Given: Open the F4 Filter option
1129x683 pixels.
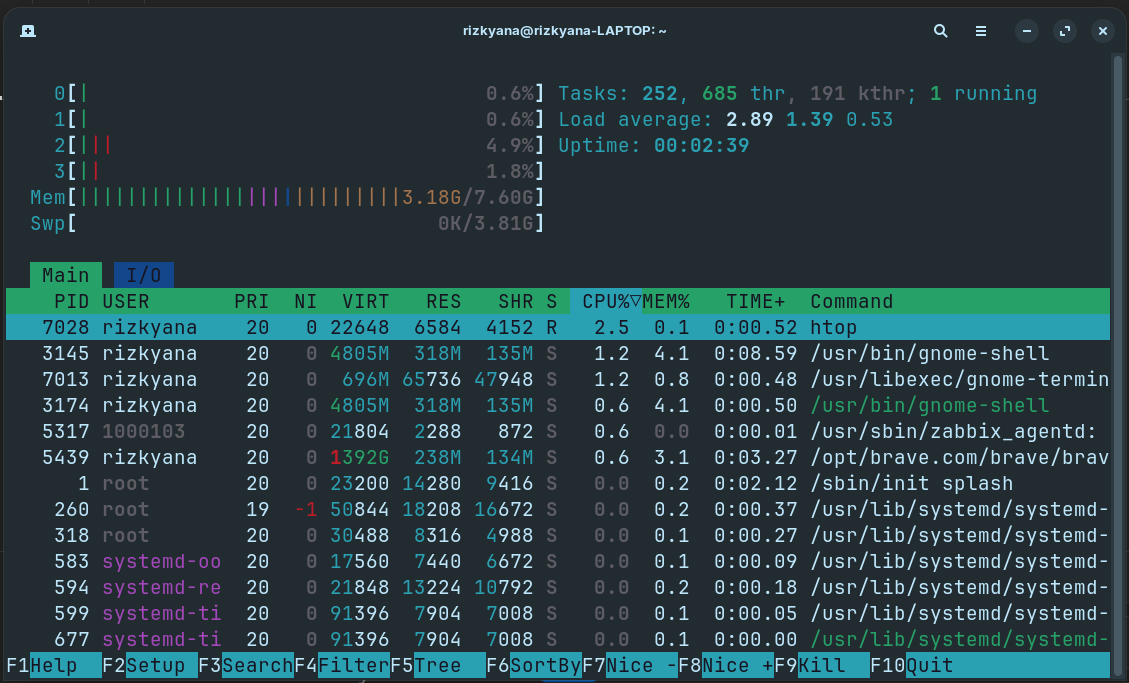Looking at the screenshot, I should pos(353,665).
